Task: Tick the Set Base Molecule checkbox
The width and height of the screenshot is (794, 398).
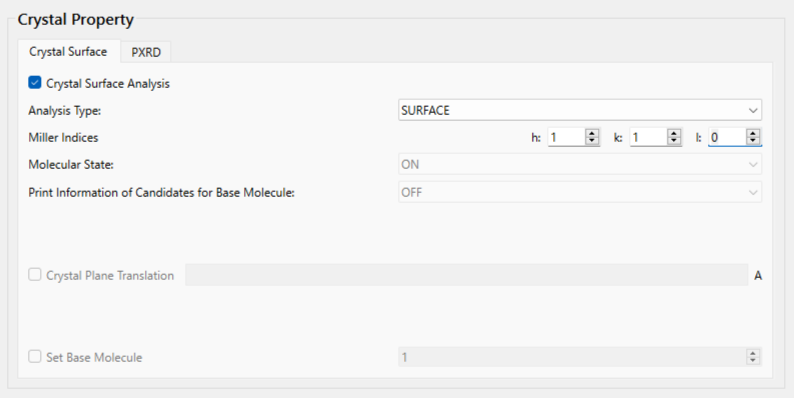Action: click(34, 356)
